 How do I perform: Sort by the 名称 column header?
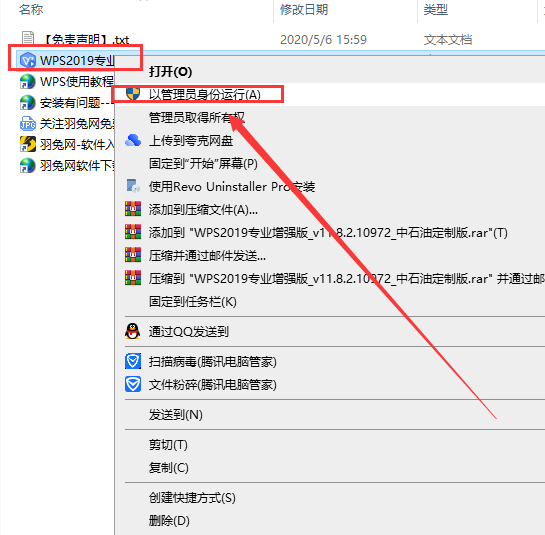point(31,9)
